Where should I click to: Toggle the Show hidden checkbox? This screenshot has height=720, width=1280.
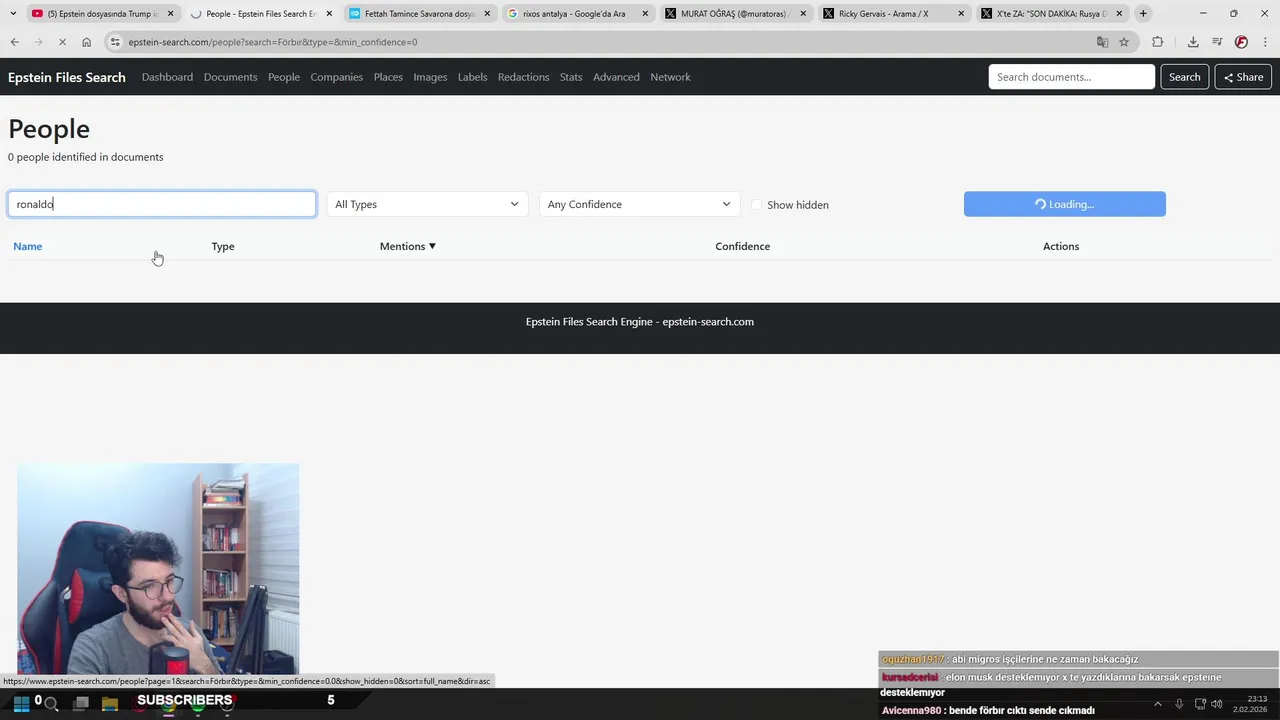(x=757, y=205)
